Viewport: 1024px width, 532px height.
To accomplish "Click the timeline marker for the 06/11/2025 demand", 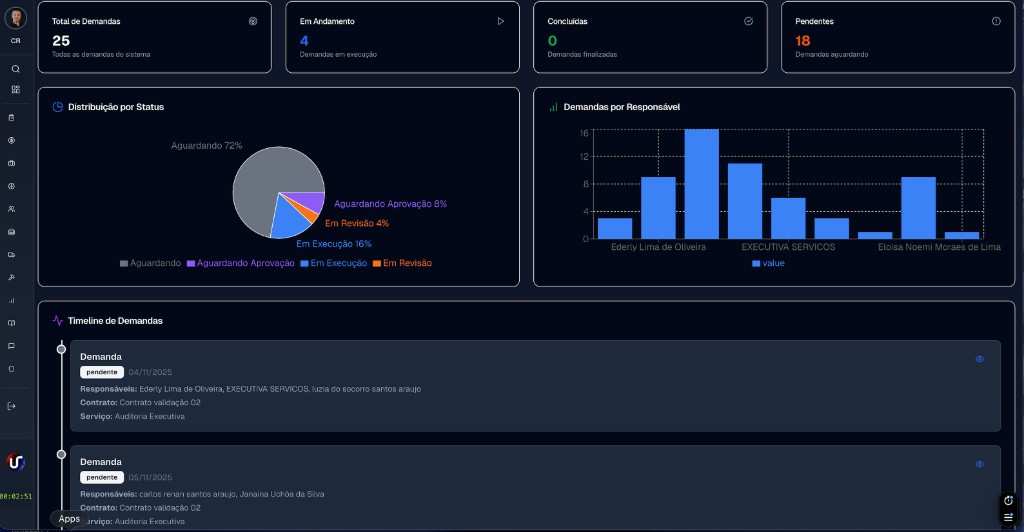I will [x=61, y=454].
